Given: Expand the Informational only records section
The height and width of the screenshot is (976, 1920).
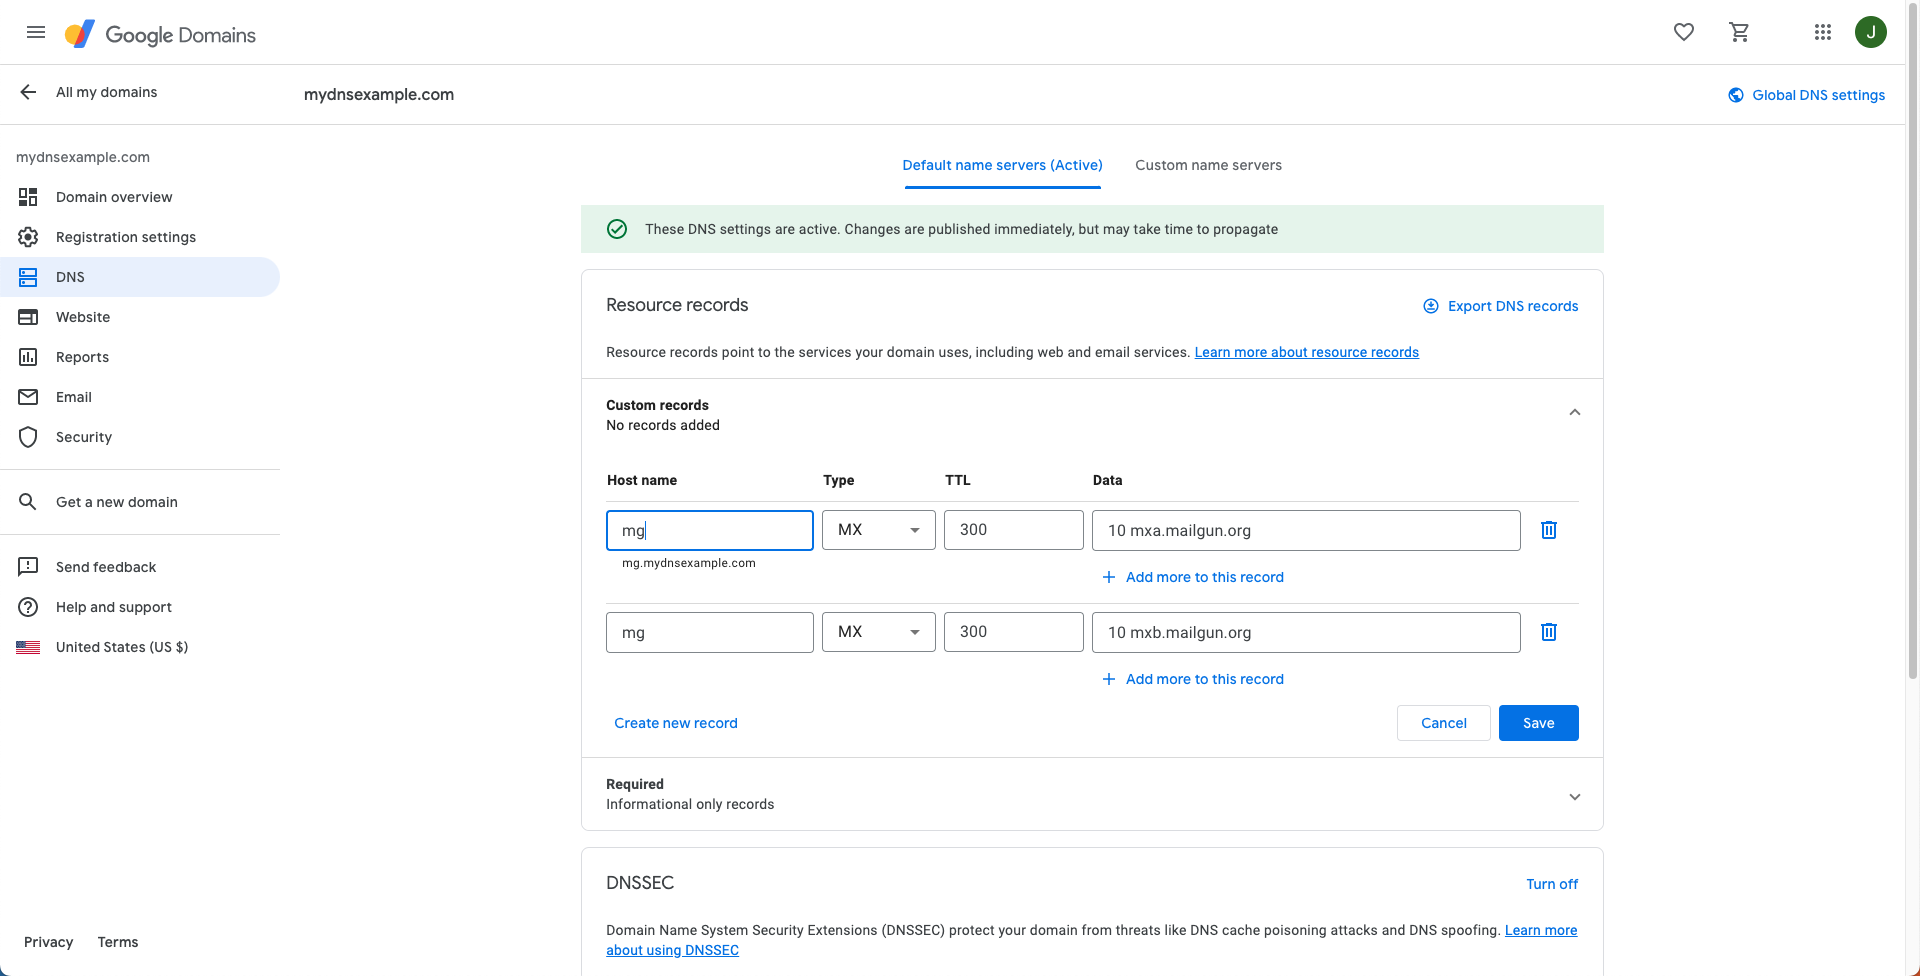Looking at the screenshot, I should pos(1574,796).
